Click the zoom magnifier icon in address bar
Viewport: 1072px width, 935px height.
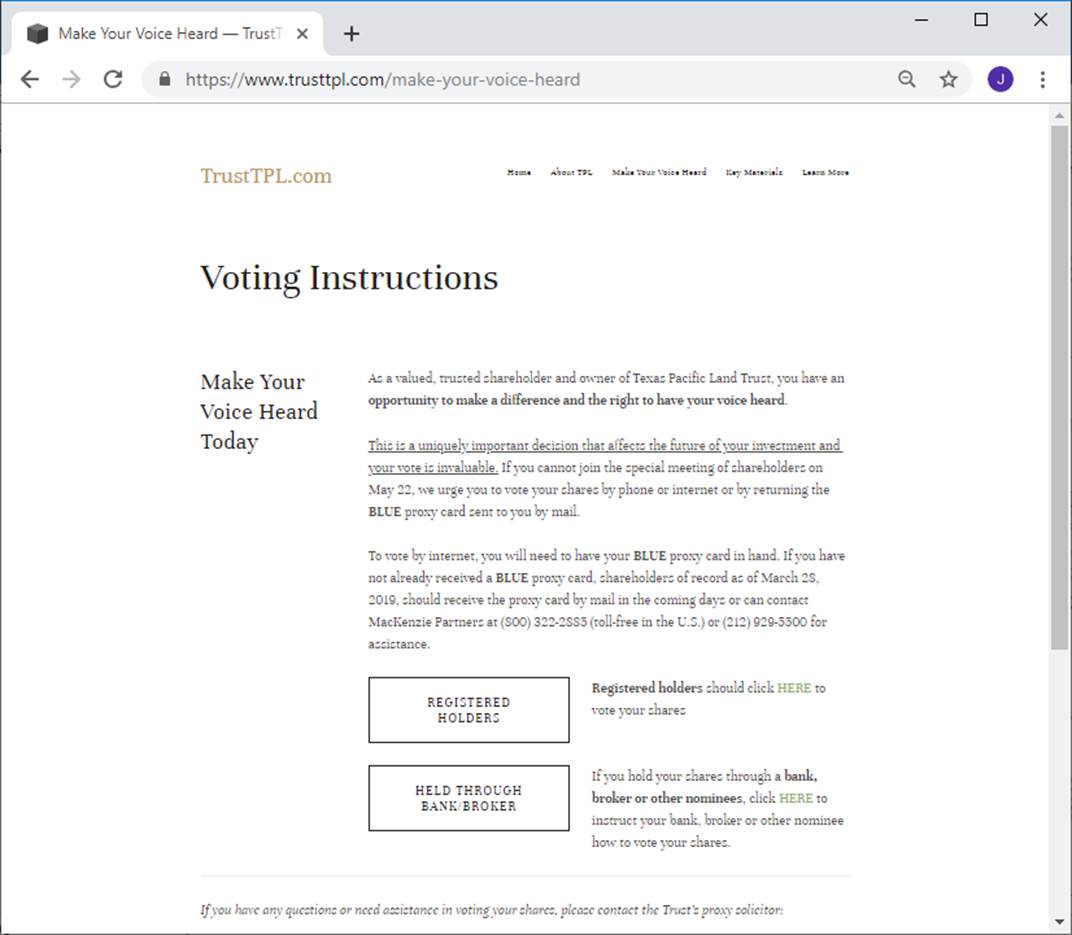coord(907,80)
